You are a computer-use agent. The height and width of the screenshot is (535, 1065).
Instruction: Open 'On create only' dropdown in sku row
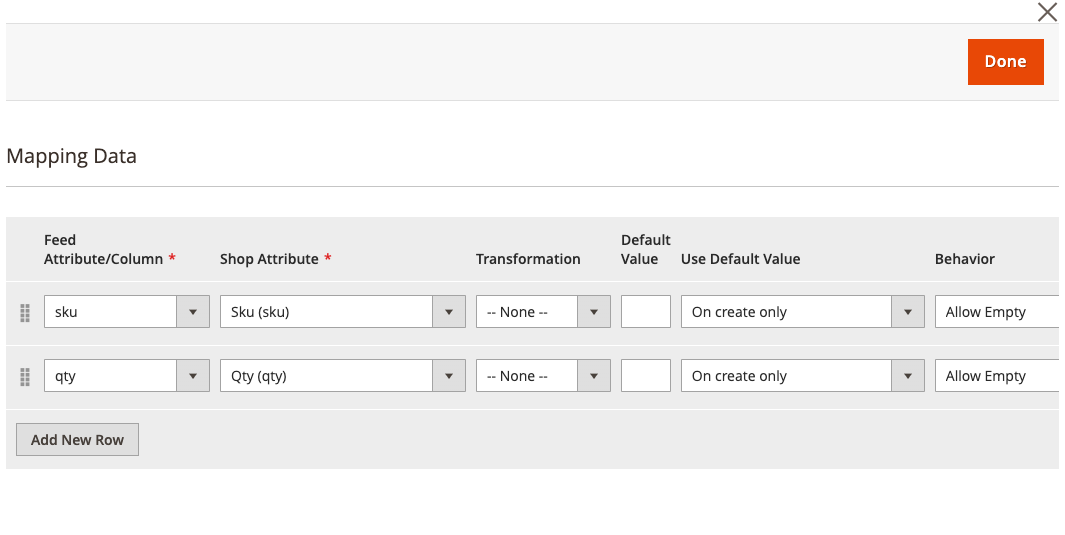[802, 312]
